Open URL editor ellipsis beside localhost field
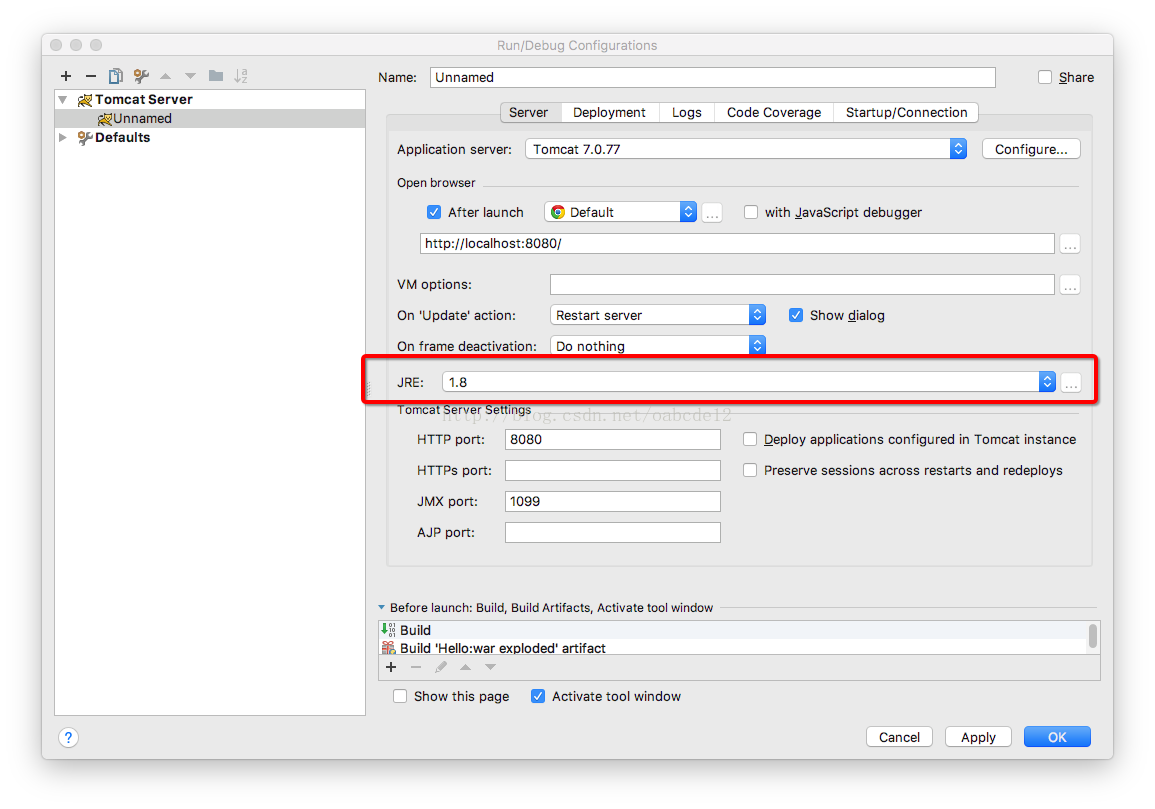1155x809 pixels. tap(1070, 244)
